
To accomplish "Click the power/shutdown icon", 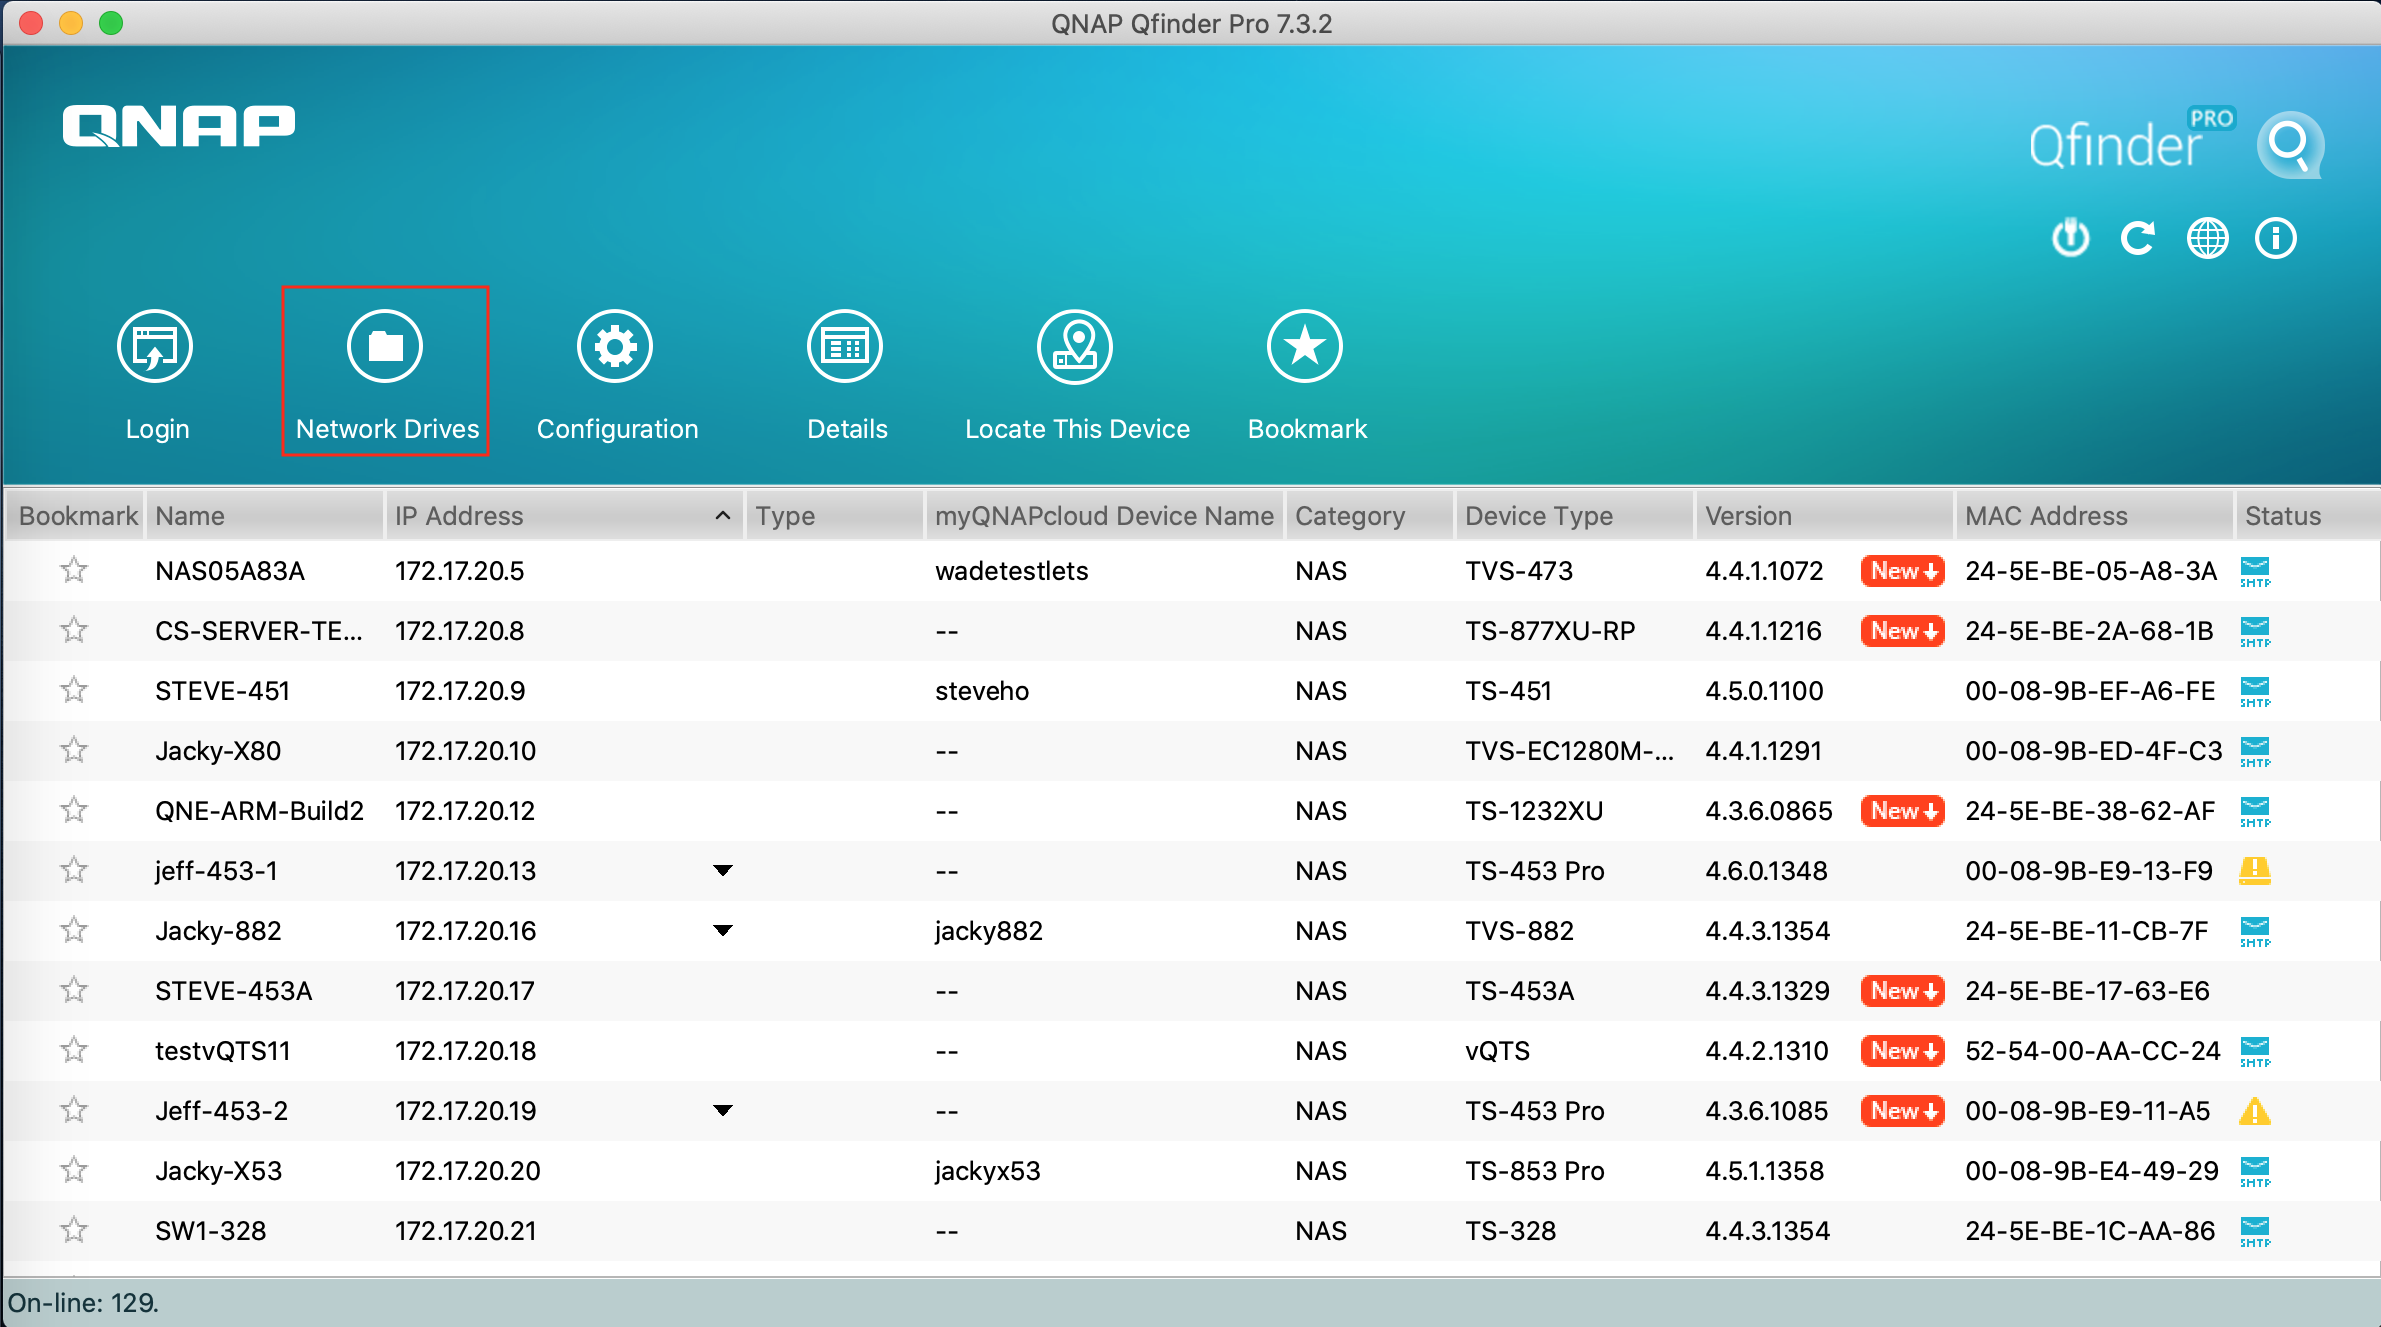I will tap(2070, 238).
